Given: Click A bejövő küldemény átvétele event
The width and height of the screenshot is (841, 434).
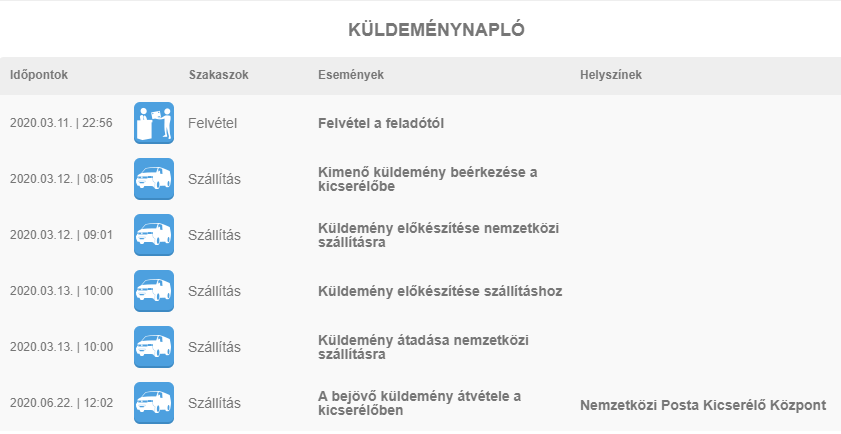Looking at the screenshot, I should 419,403.
